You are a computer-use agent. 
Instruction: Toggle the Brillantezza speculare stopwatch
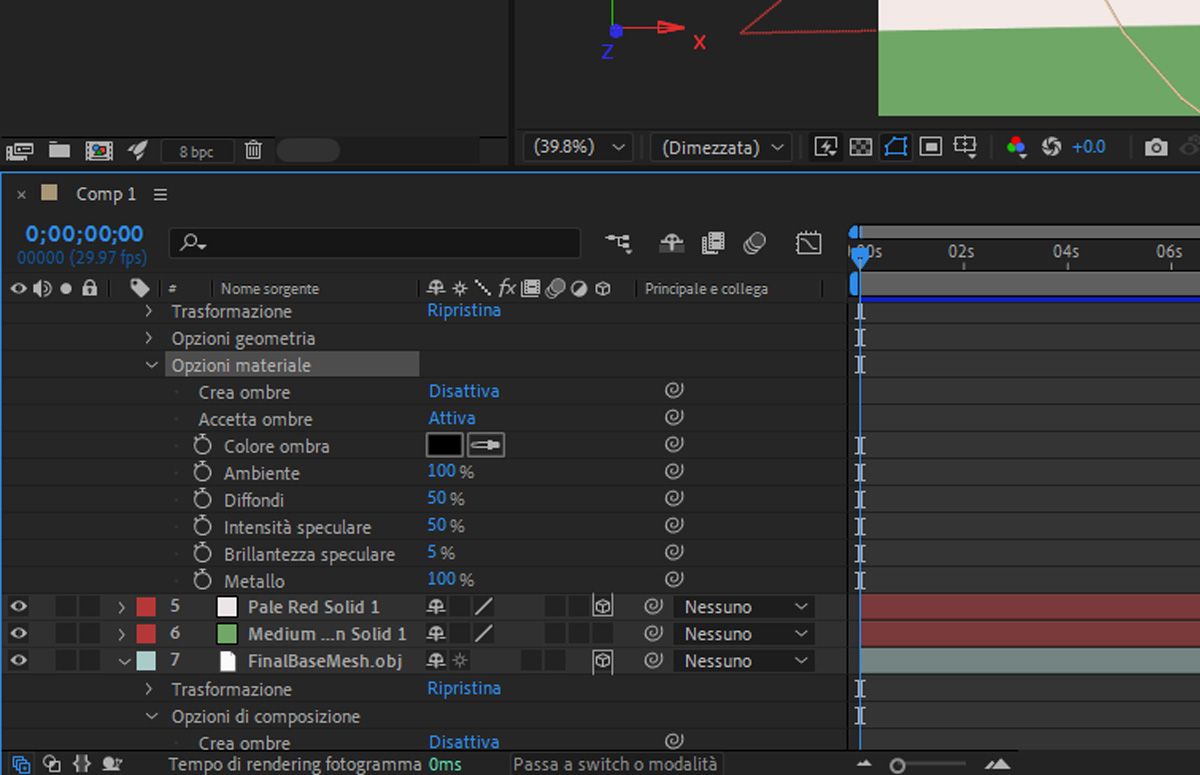point(203,553)
